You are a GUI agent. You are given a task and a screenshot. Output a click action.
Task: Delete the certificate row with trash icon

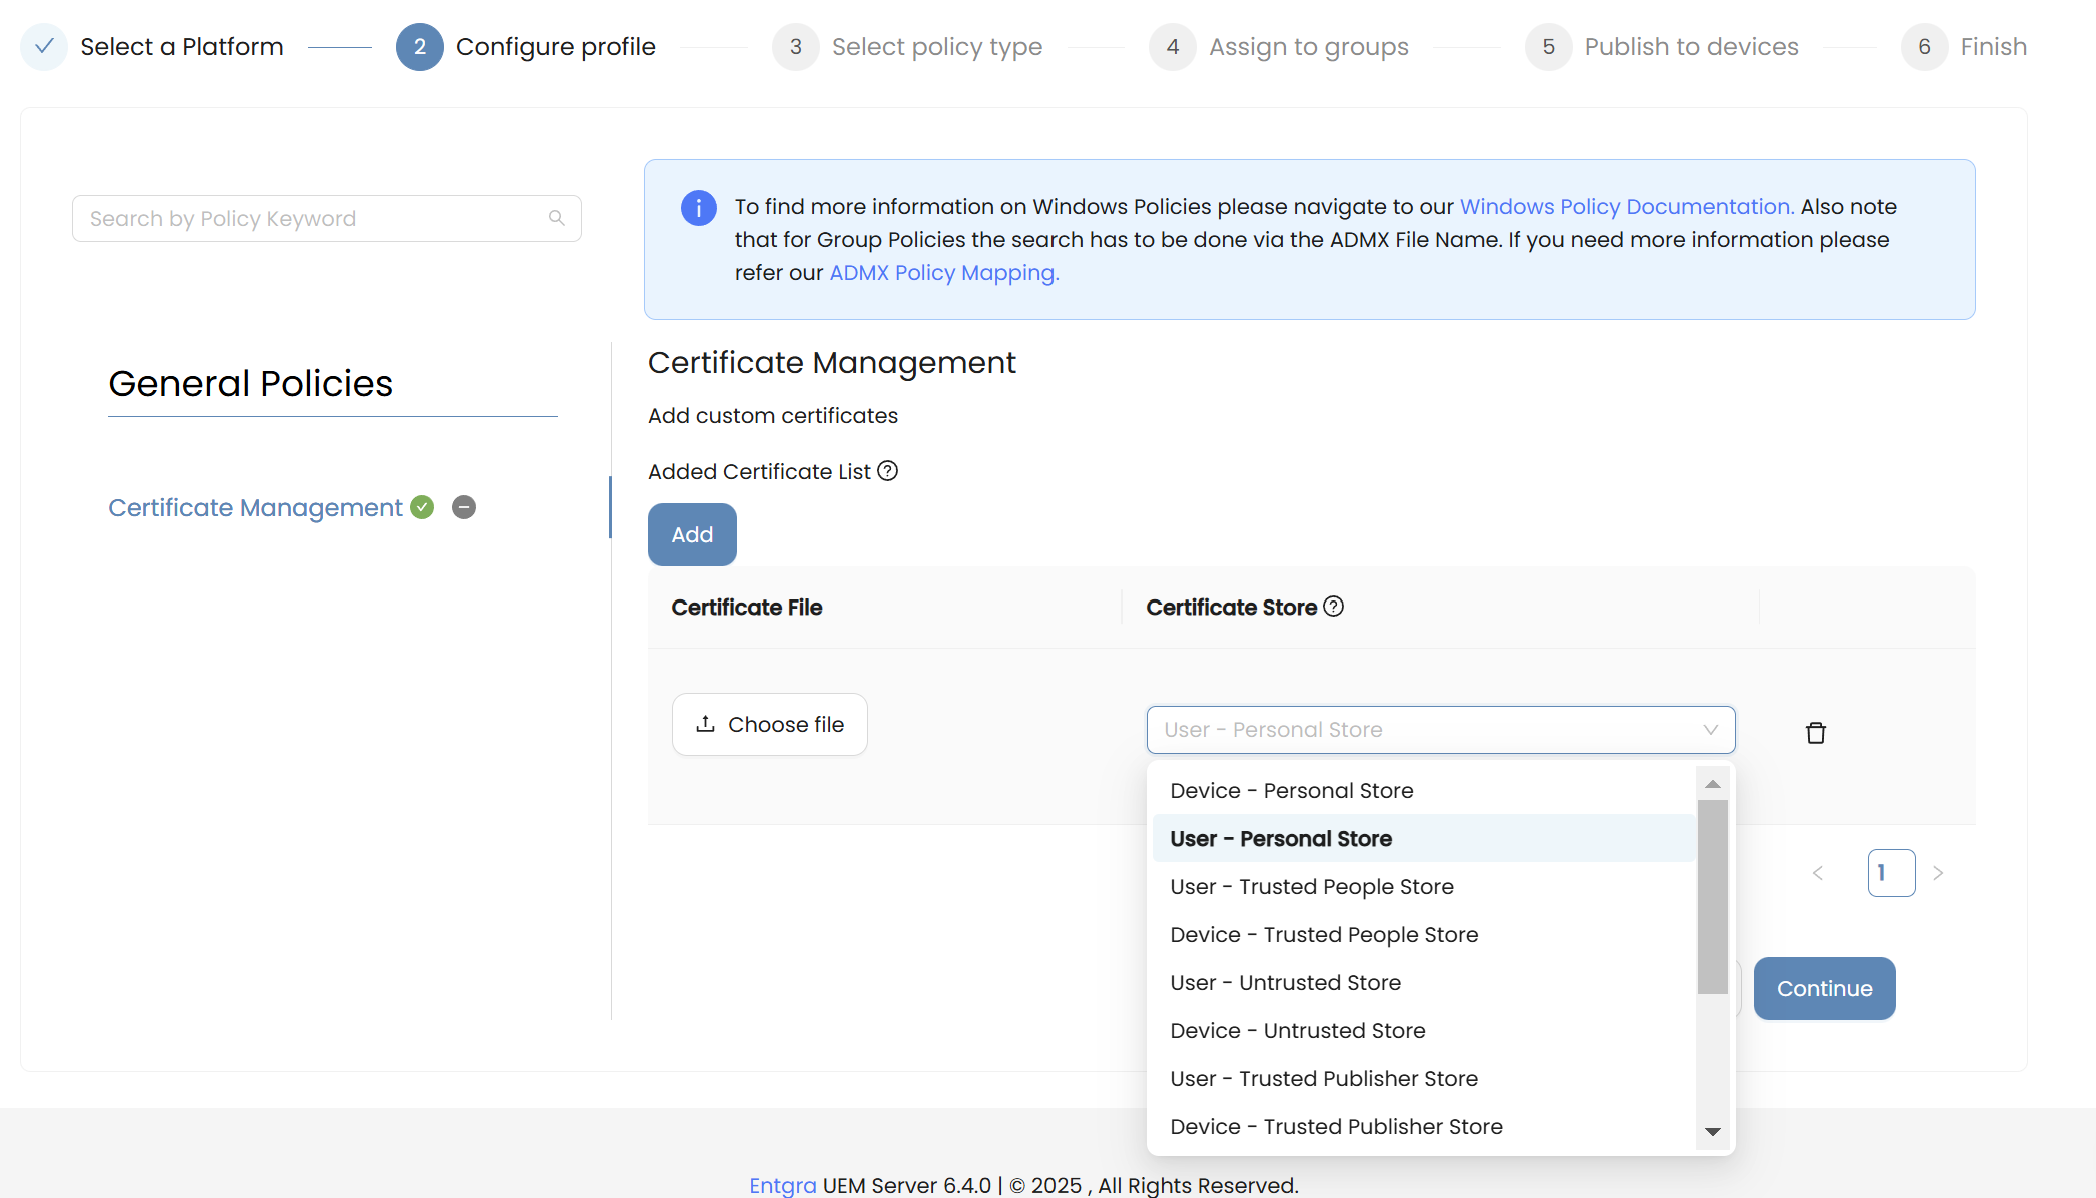click(x=1816, y=733)
